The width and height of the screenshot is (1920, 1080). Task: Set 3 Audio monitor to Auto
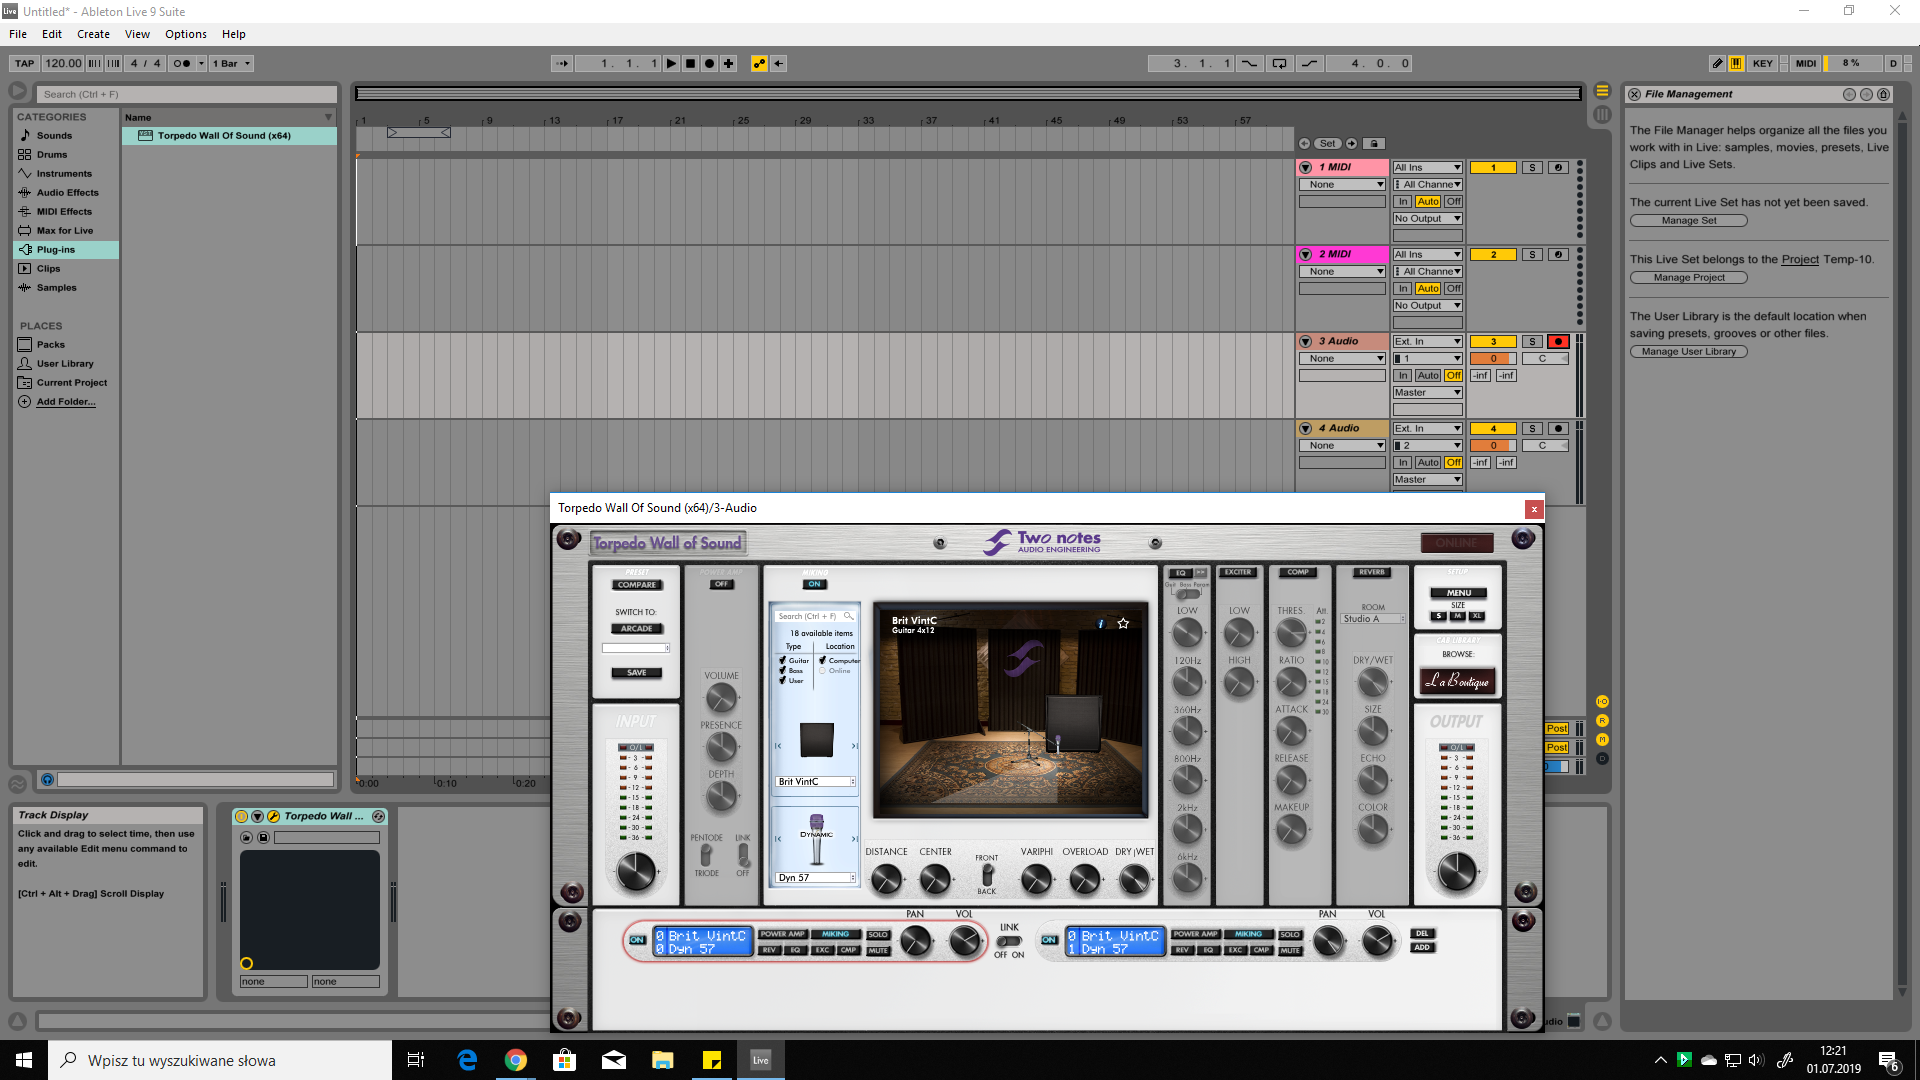click(1428, 376)
